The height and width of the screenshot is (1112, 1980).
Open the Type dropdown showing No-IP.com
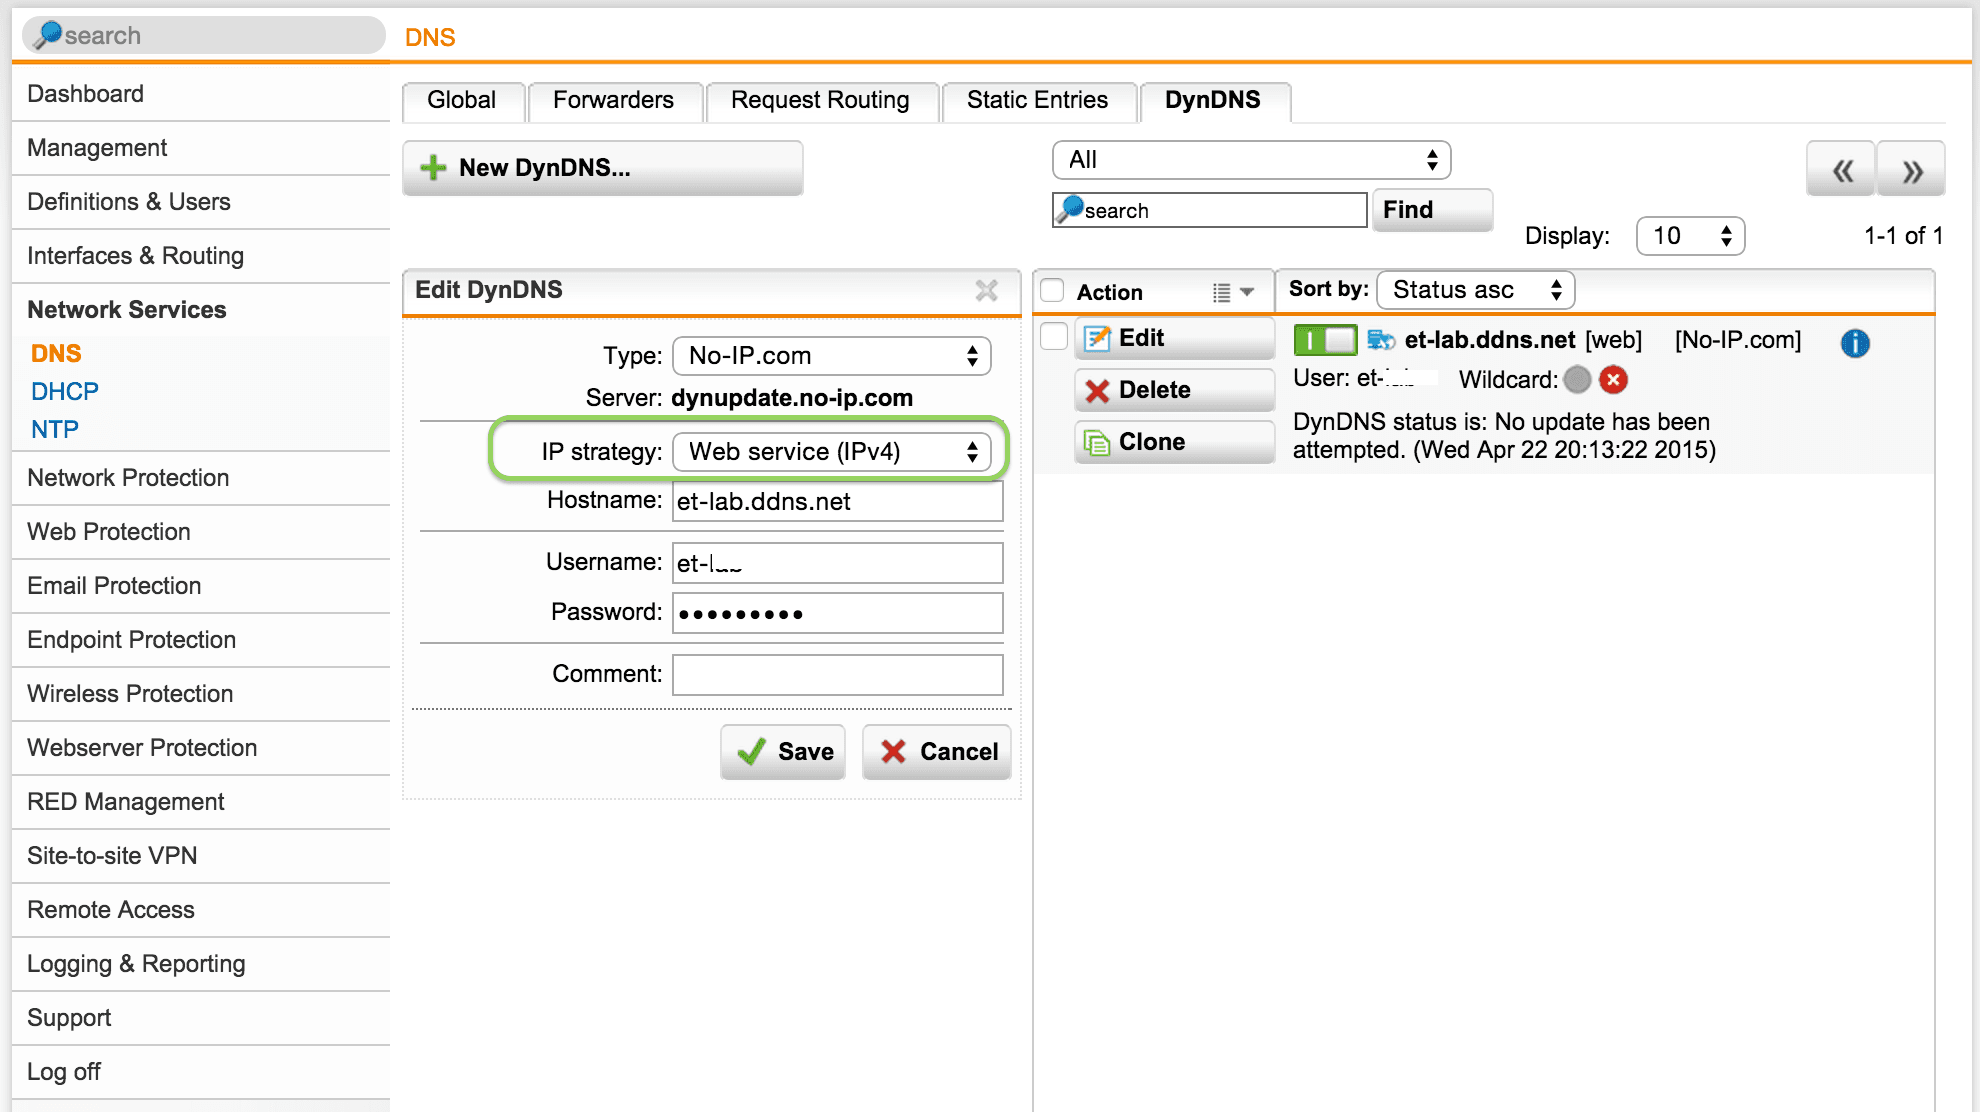click(x=832, y=356)
